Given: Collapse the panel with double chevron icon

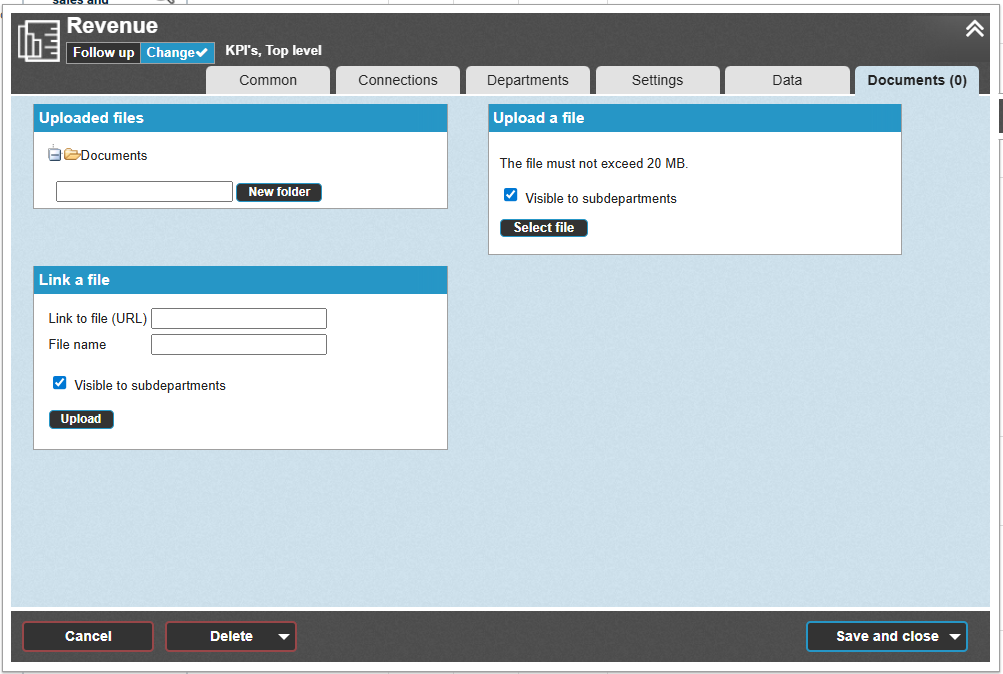Looking at the screenshot, I should pyautogui.click(x=974, y=29).
